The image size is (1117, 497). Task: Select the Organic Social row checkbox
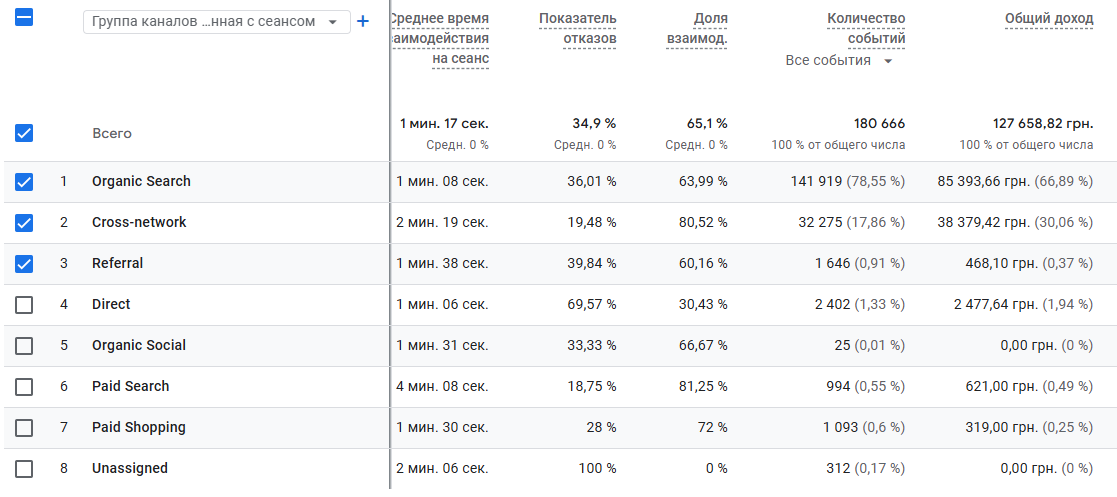(x=24, y=345)
